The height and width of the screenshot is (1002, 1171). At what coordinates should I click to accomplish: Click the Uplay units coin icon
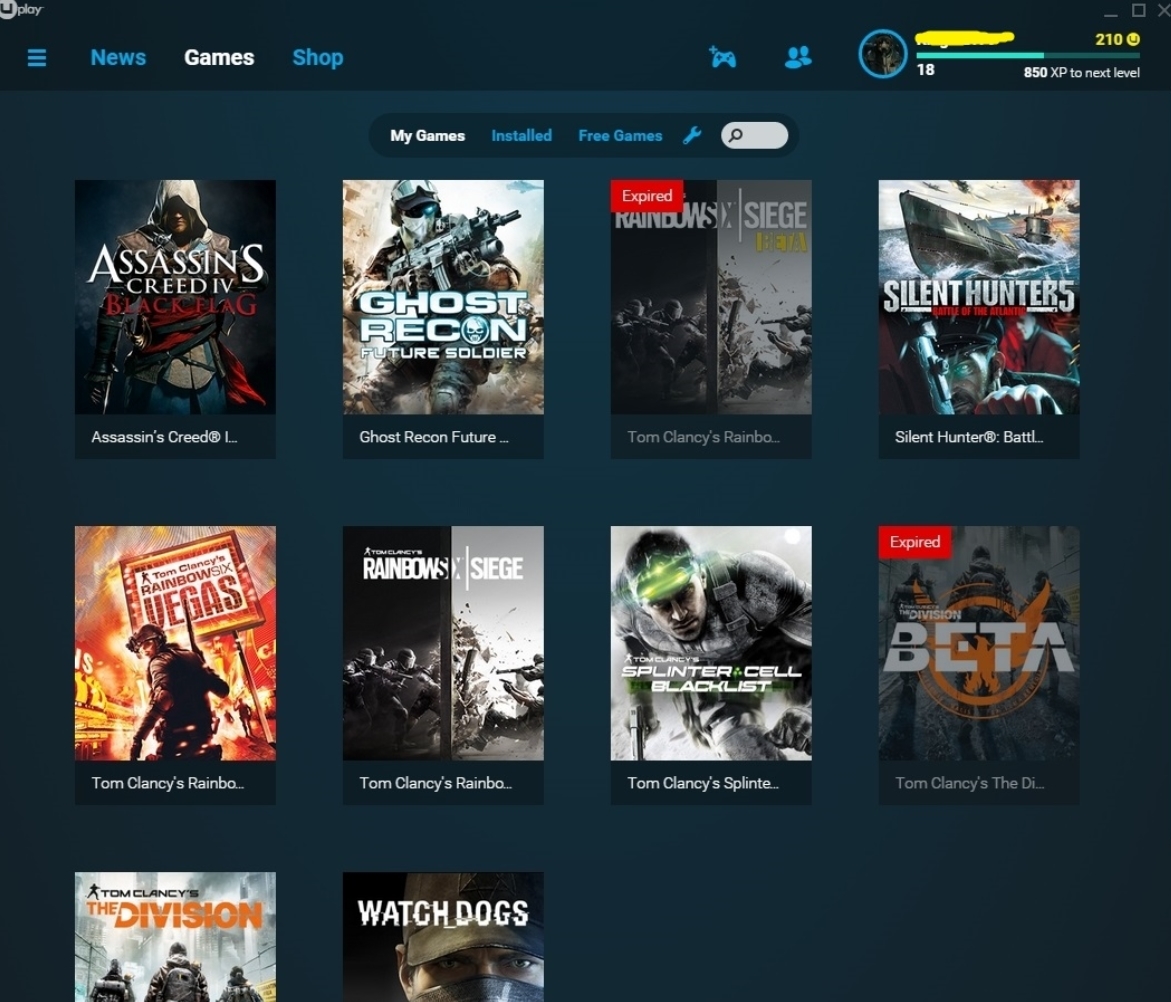pos(1133,39)
